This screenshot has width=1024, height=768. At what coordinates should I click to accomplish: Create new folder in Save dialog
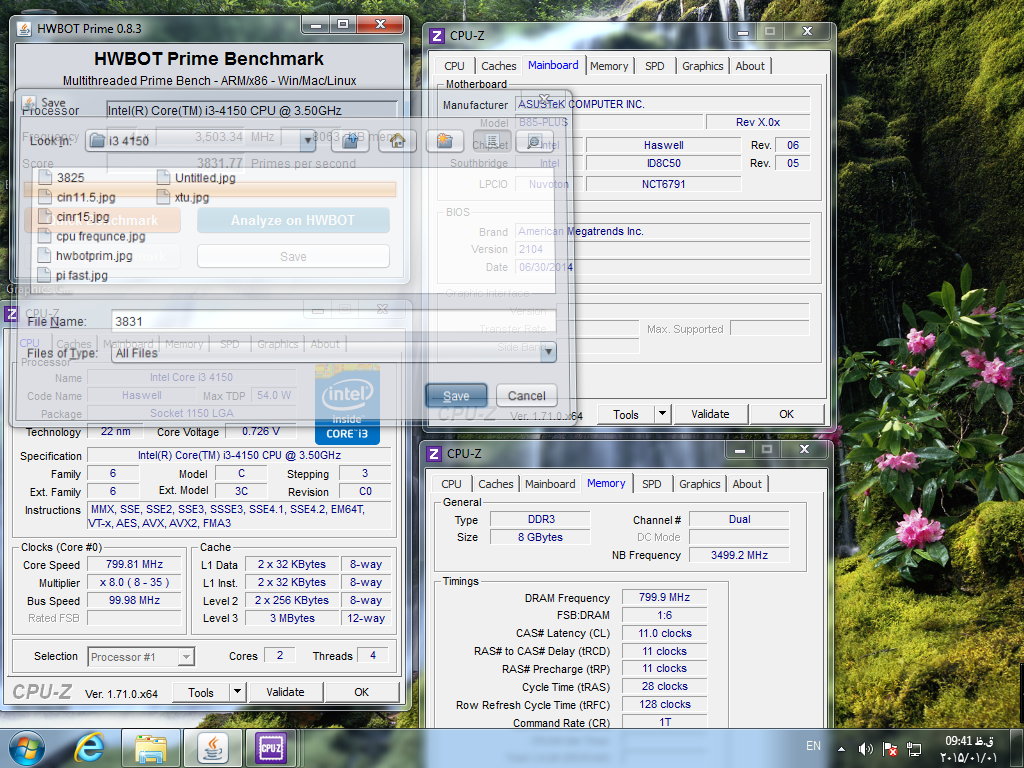pyautogui.click(x=445, y=140)
